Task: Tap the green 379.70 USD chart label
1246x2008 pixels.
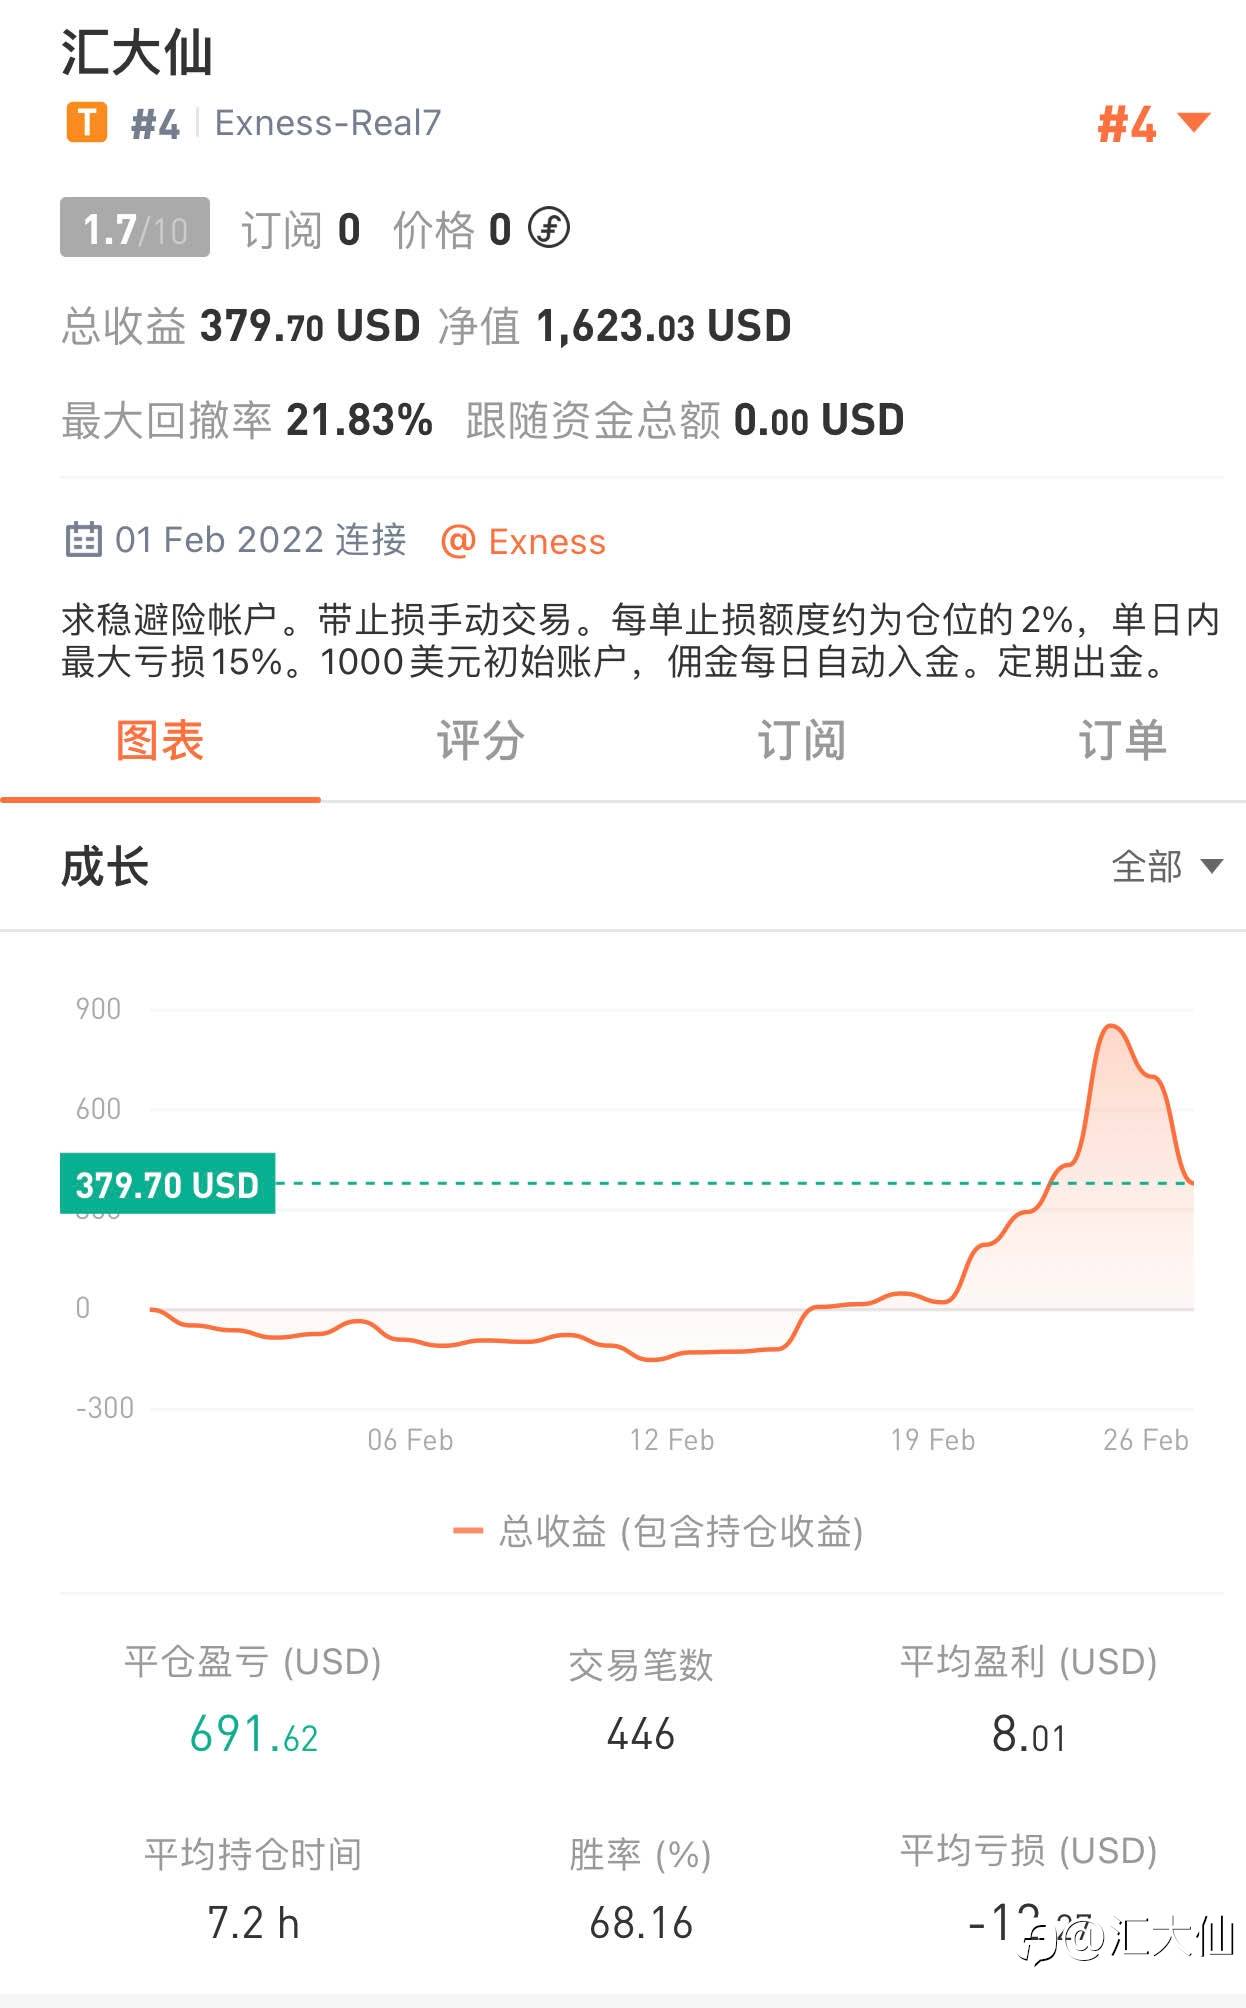Action: 167,1185
